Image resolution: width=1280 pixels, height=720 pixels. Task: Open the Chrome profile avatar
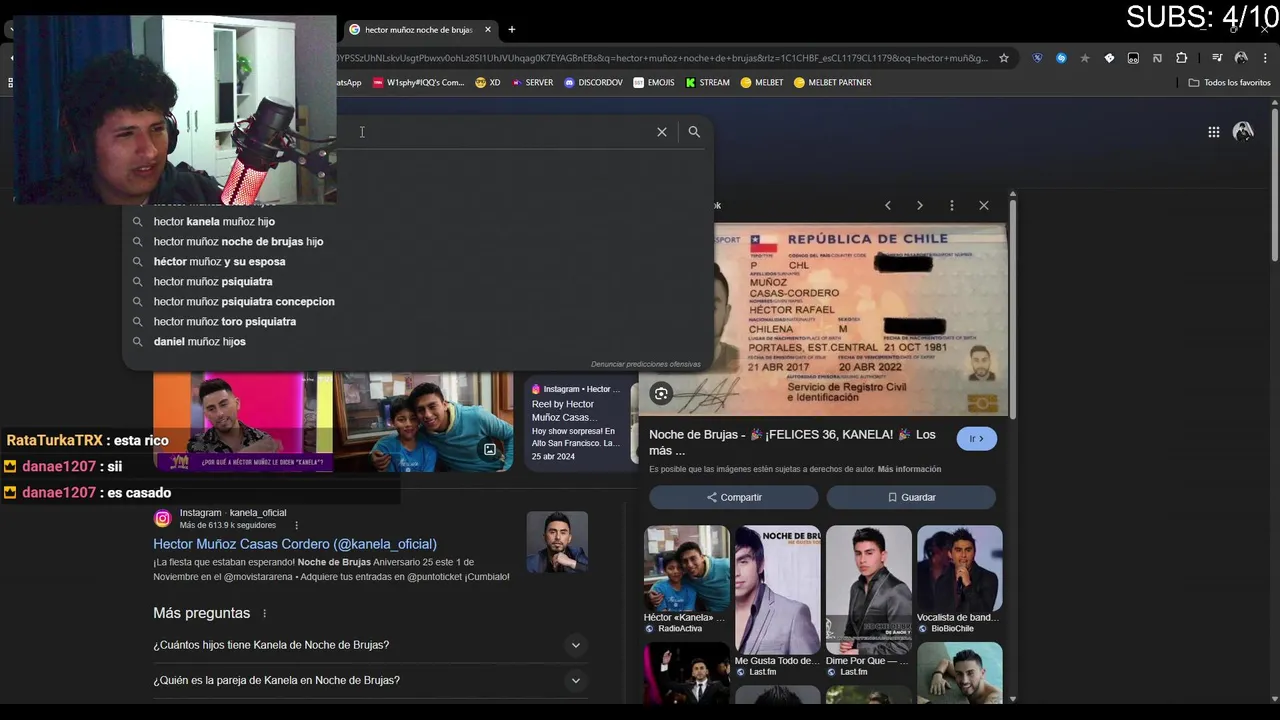tap(1241, 58)
